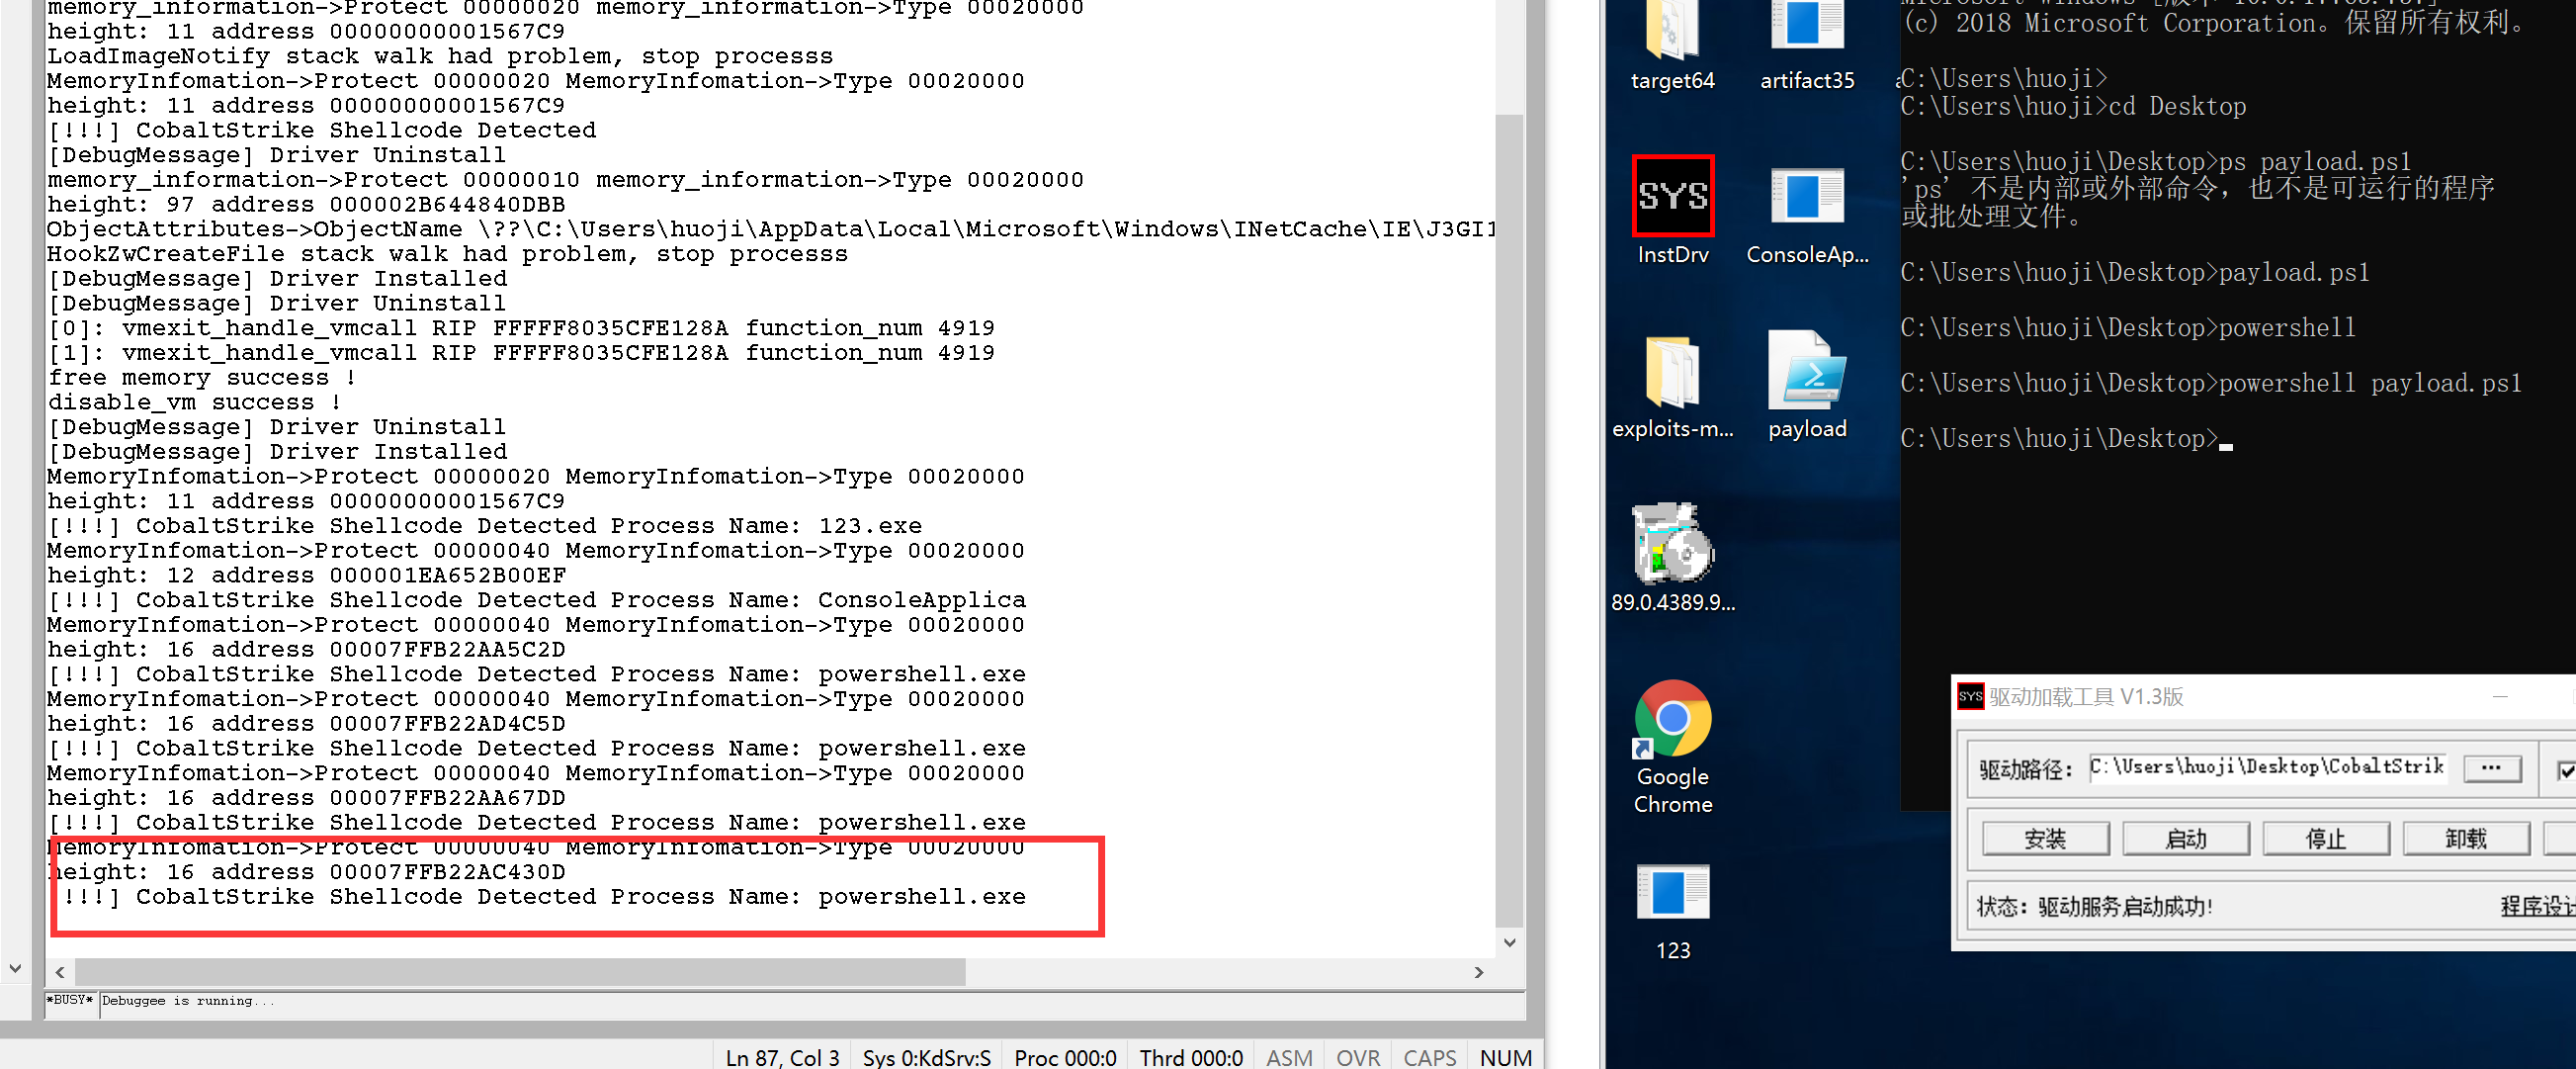Open the exploits-m... folder icon
This screenshot has height=1069, width=2576.
pyautogui.click(x=1672, y=372)
